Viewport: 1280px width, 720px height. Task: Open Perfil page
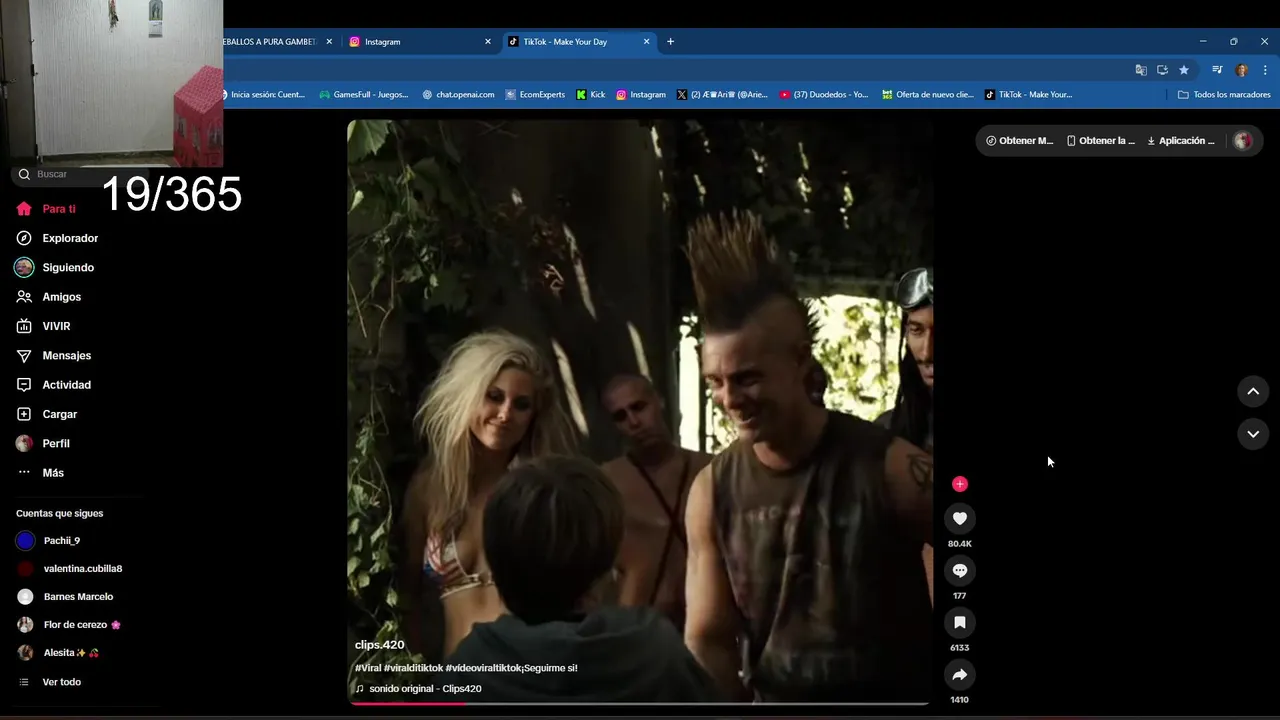43,443
